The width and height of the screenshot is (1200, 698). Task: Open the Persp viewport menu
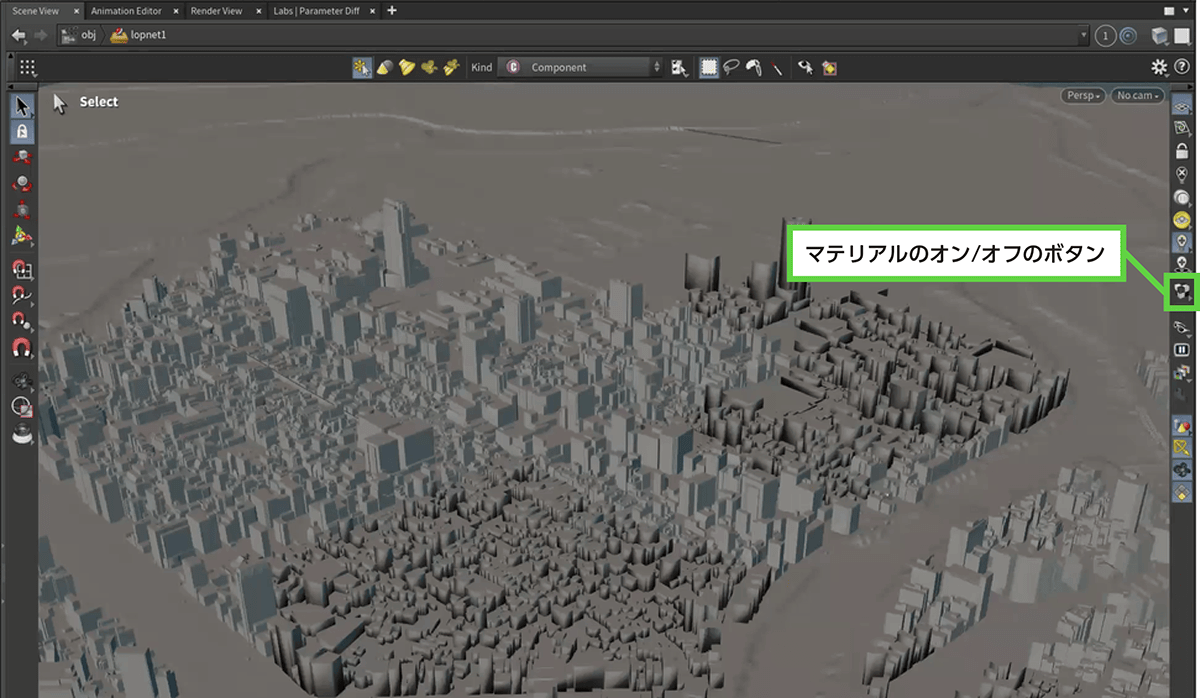[x=1083, y=96]
